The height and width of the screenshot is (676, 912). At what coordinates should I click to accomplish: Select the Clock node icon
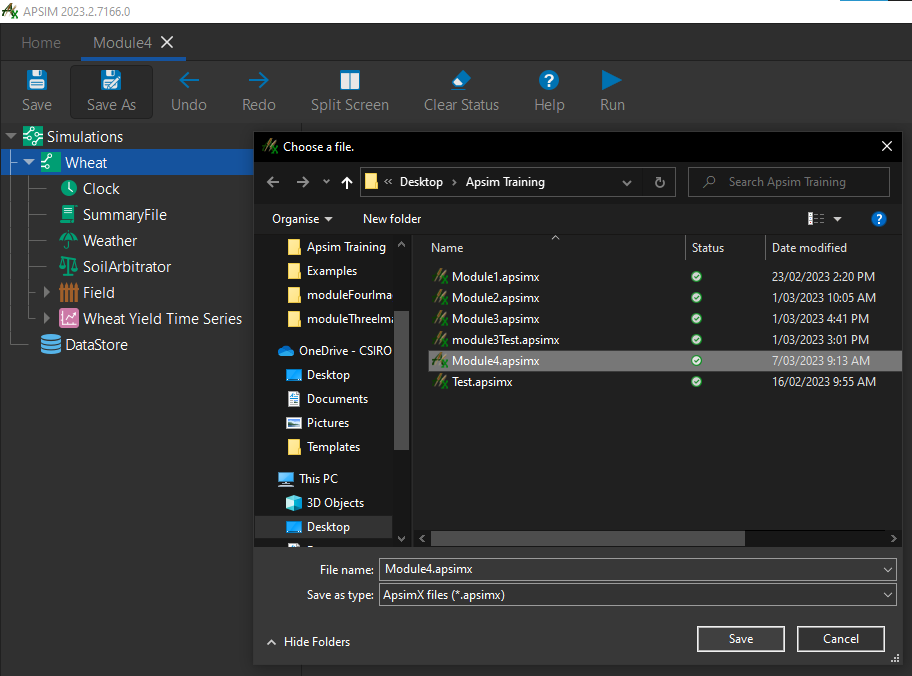pyautogui.click(x=69, y=188)
